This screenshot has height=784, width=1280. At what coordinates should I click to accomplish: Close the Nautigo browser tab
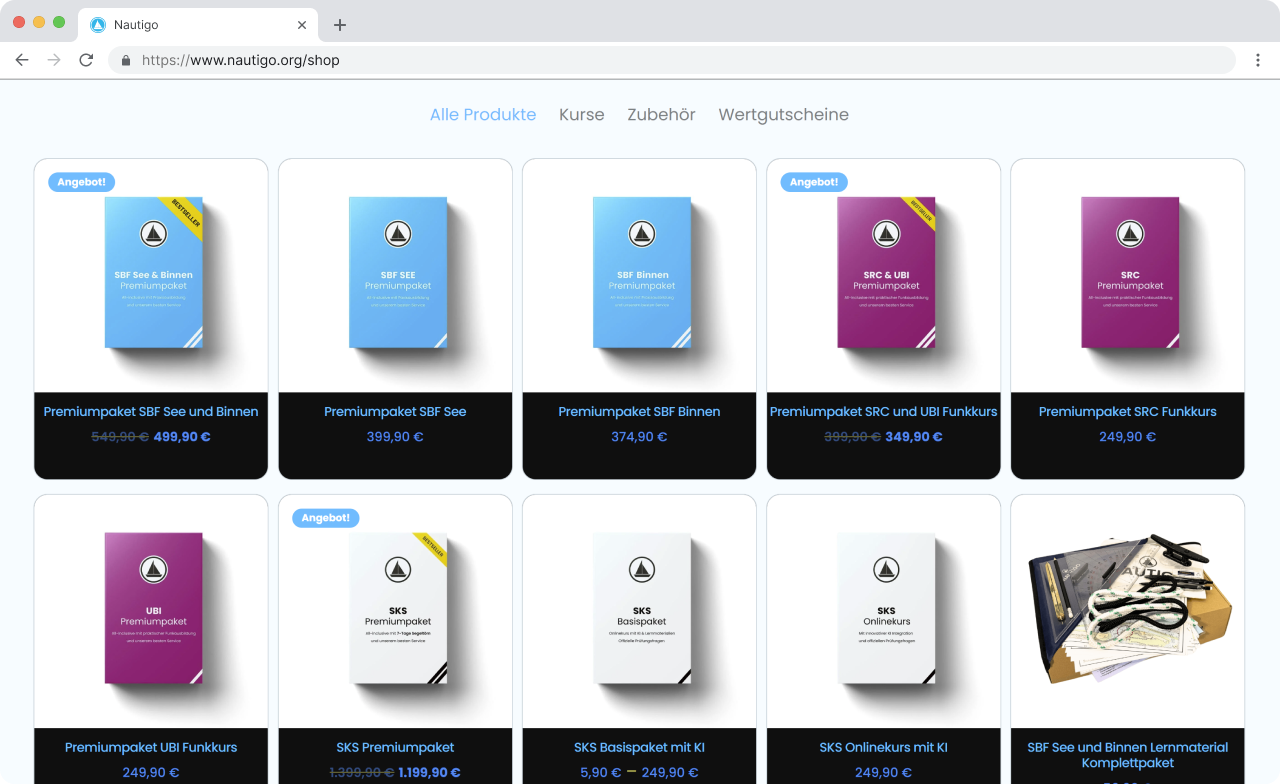302,25
